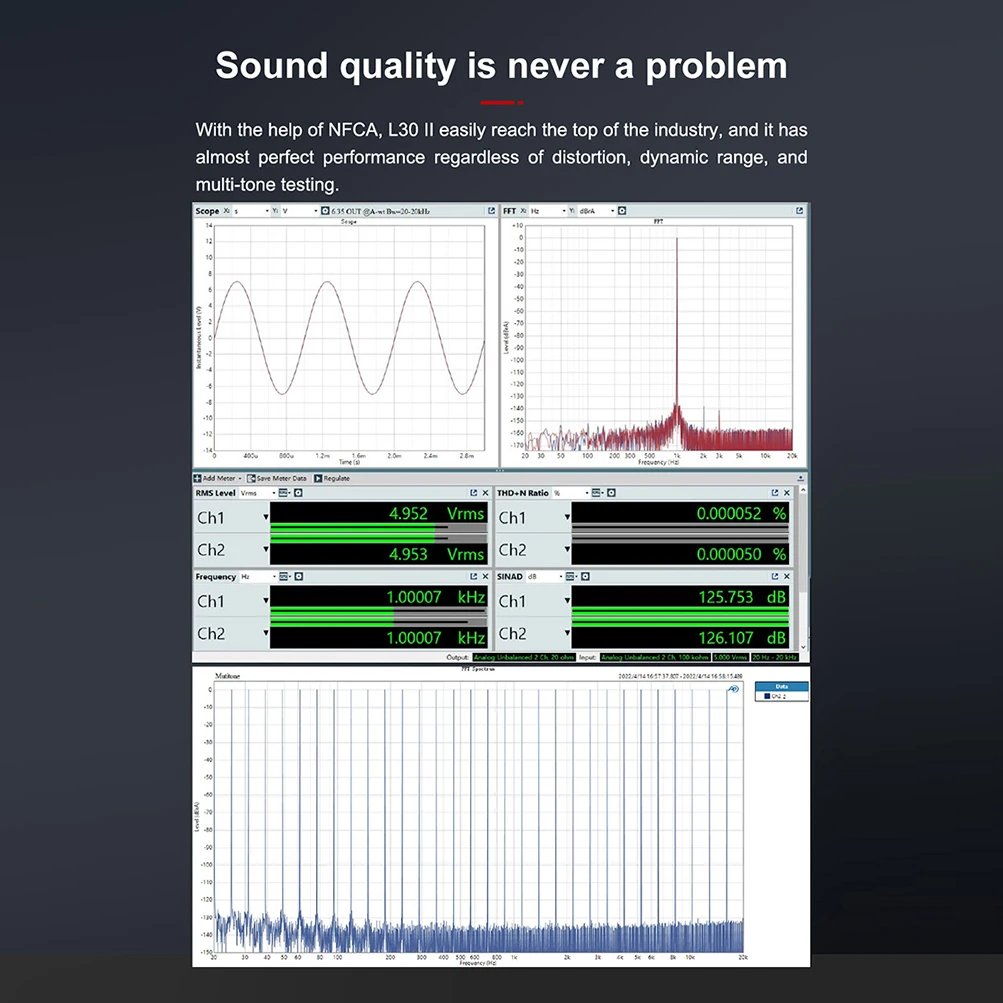Screen dimensions: 1003x1003
Task: Pop out the RMS Level meter
Action: (473, 493)
